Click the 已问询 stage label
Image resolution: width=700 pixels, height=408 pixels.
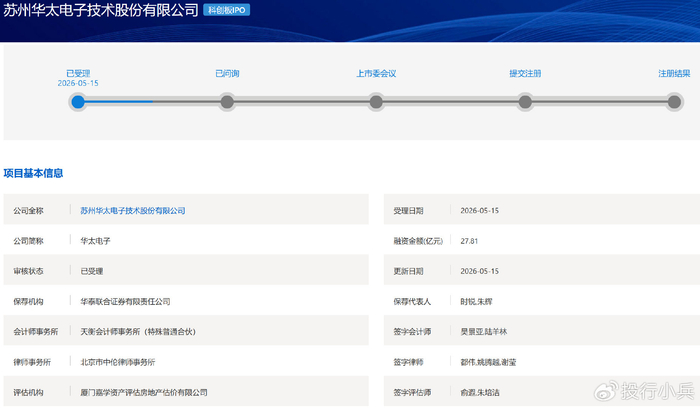point(227,73)
